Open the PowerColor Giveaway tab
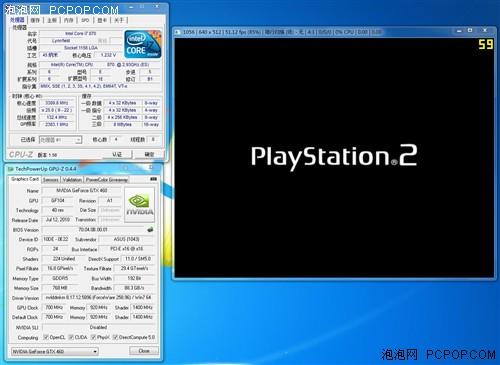 [107, 180]
